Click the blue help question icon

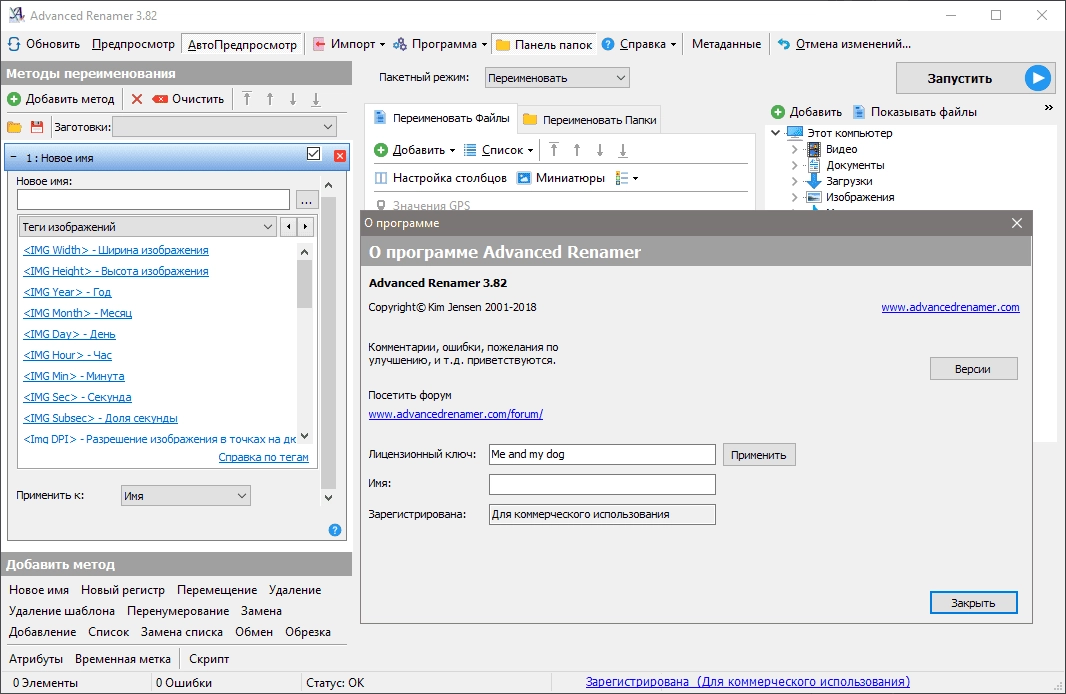tap(335, 530)
